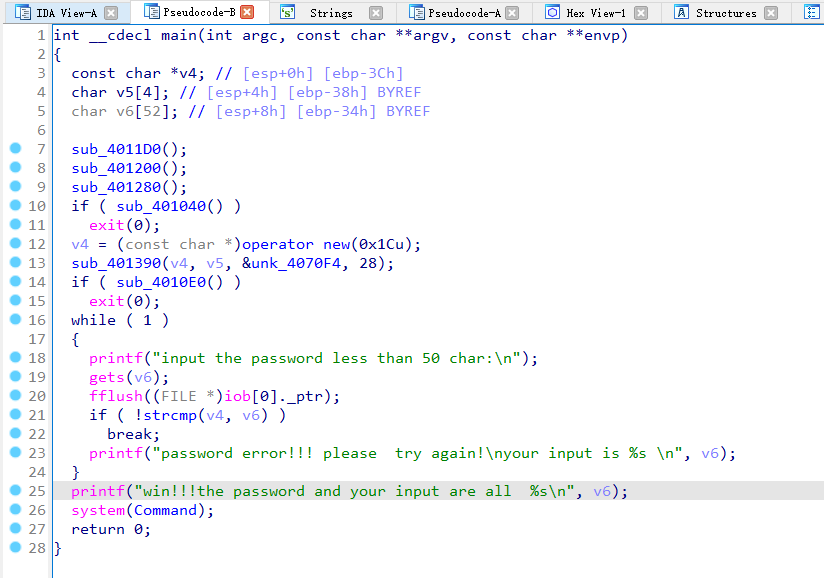Close the Strings tab
Viewport: 824px width, 578px height.
(375, 13)
